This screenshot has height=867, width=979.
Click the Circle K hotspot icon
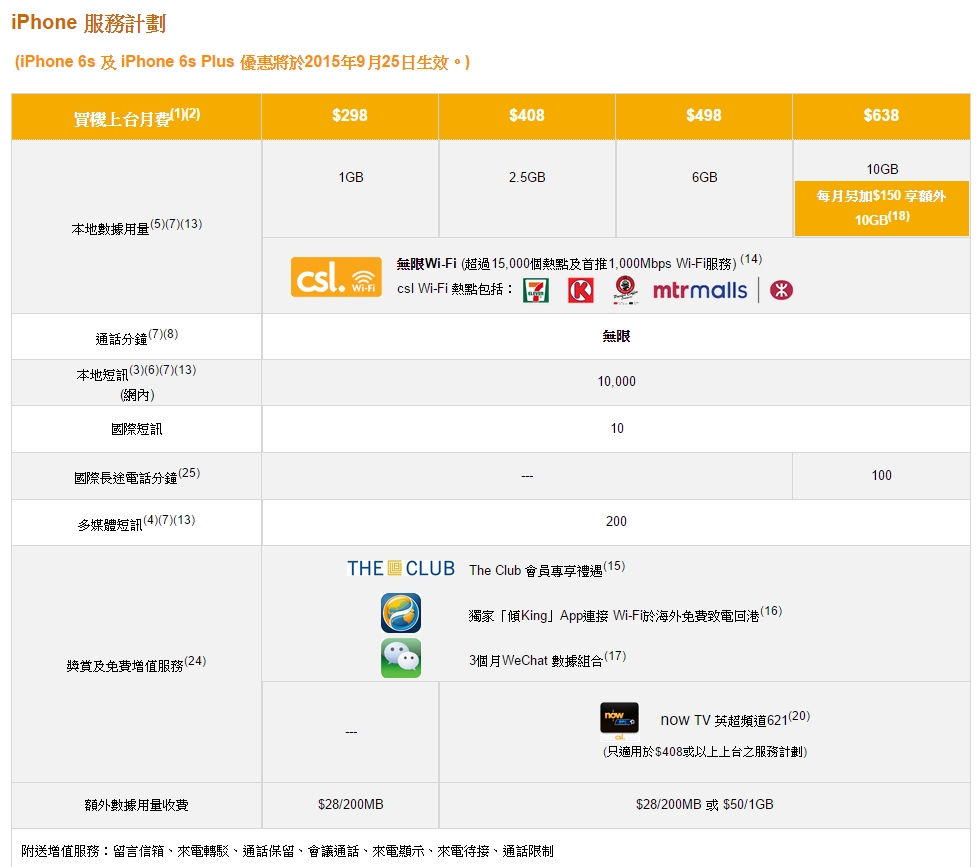[x=580, y=290]
